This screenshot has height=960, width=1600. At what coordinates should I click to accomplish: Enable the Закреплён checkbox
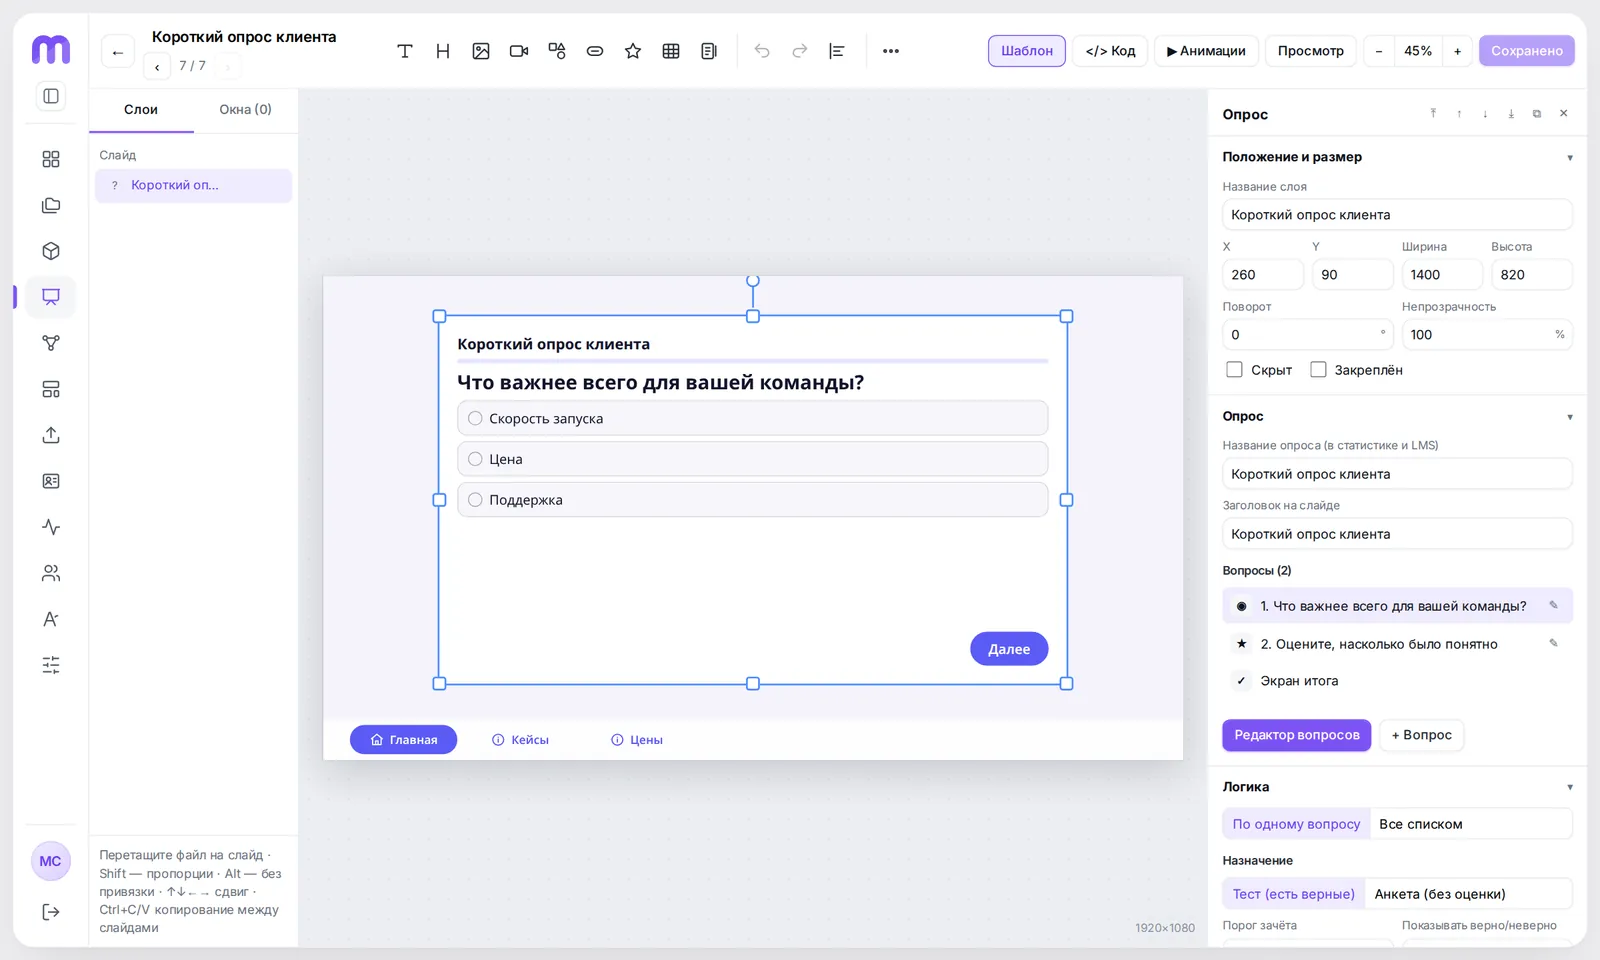click(1319, 370)
